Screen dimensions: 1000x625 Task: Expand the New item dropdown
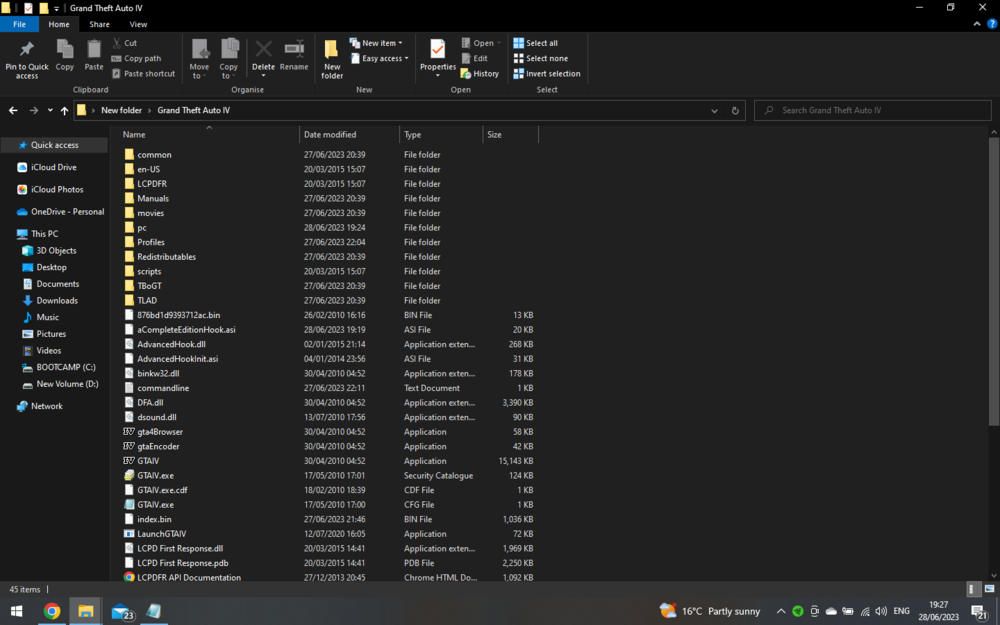click(x=378, y=42)
